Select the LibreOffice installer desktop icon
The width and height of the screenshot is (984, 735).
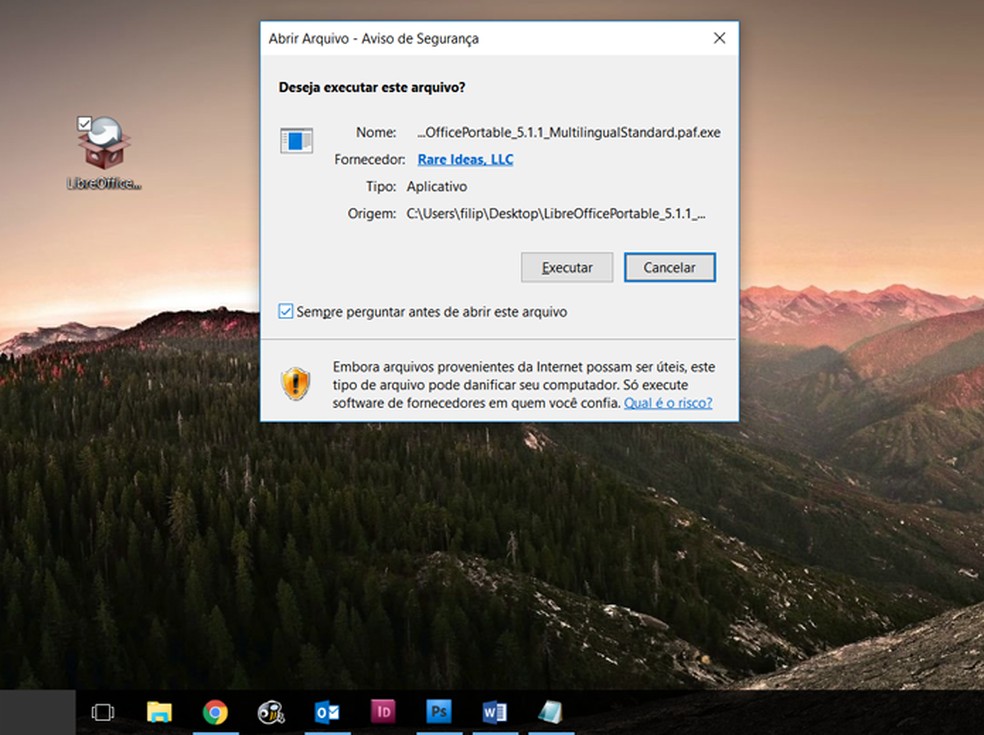click(104, 153)
